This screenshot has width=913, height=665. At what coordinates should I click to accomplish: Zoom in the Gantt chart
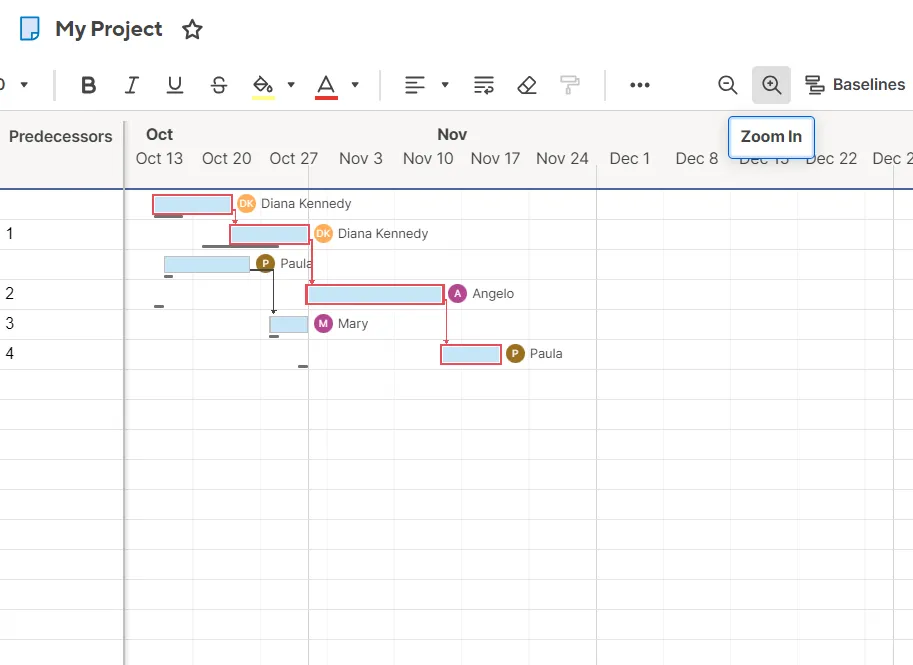pos(772,85)
